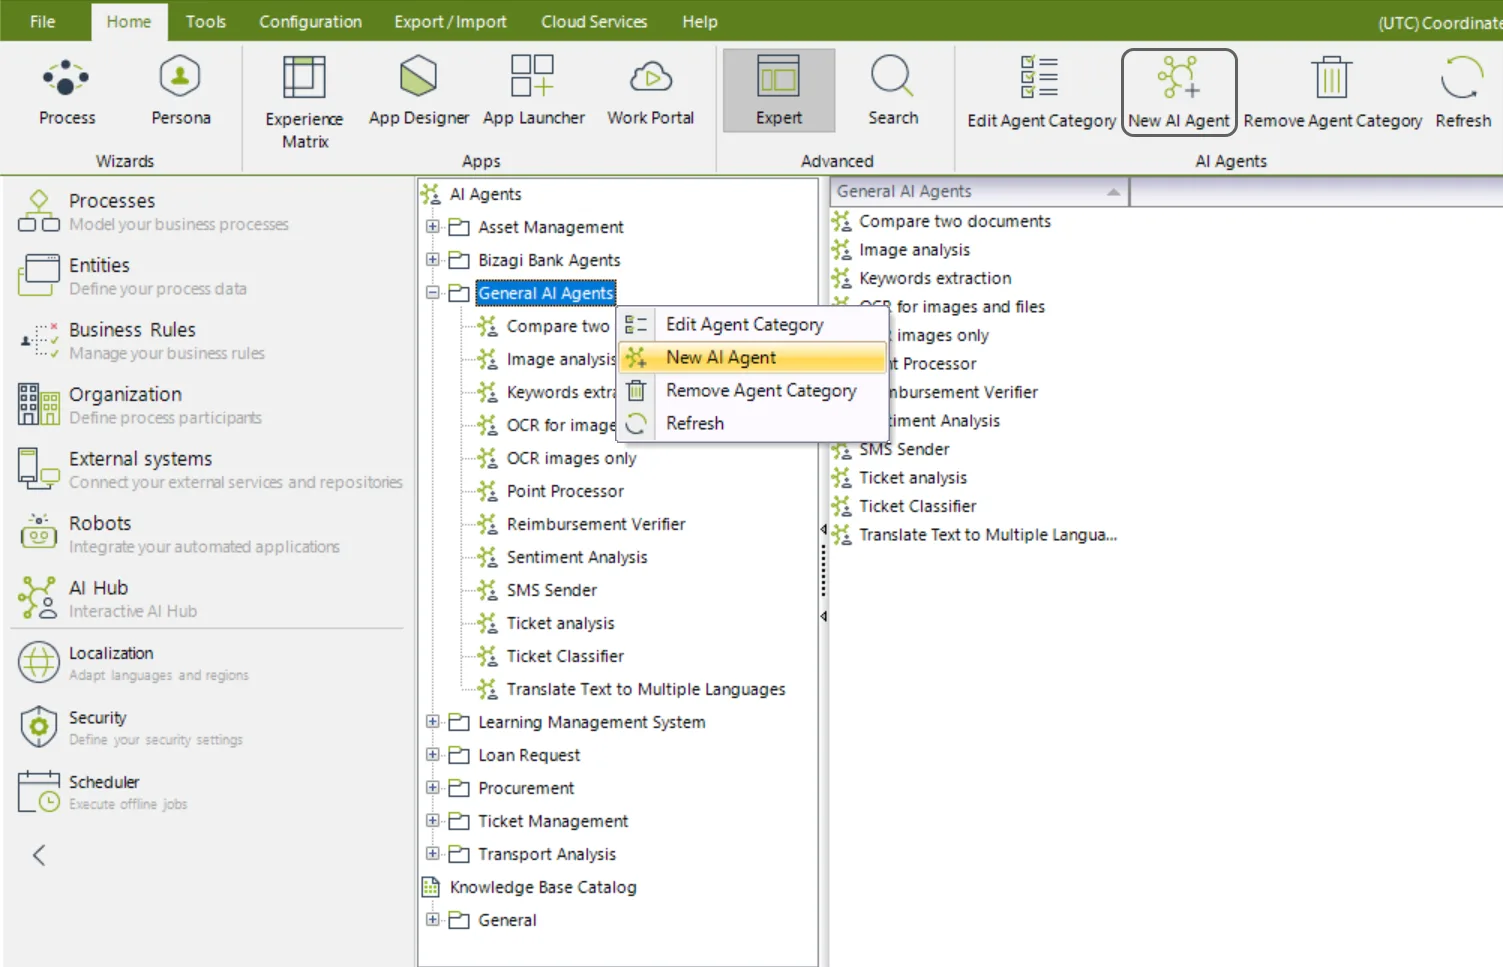Expand the Learning Management System folder
The image size is (1503, 967).
pos(432,722)
